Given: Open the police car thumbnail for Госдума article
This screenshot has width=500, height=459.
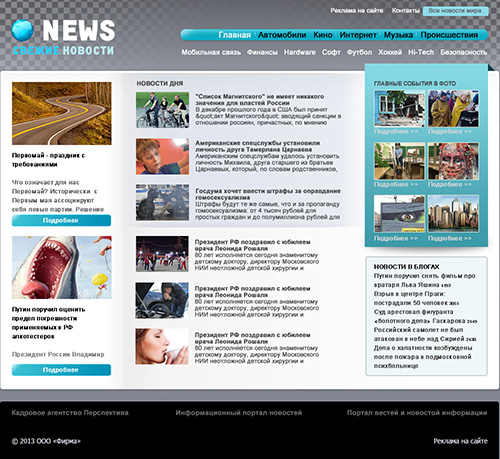Looking at the screenshot, I should (x=162, y=202).
